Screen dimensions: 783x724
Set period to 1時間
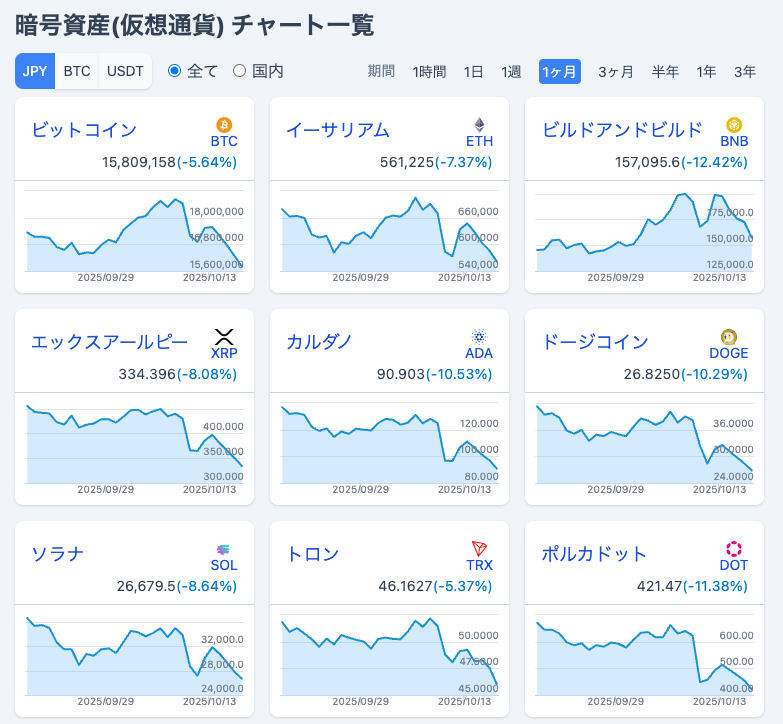point(429,71)
